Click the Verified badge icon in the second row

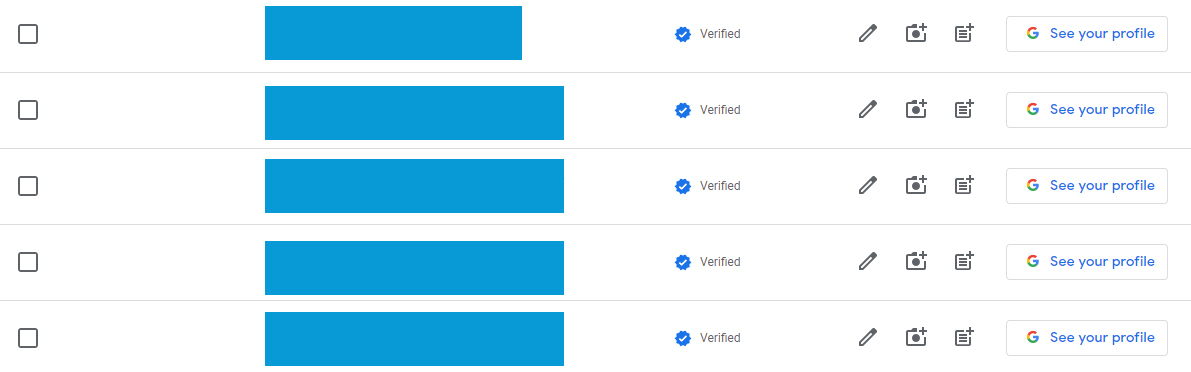(x=683, y=110)
